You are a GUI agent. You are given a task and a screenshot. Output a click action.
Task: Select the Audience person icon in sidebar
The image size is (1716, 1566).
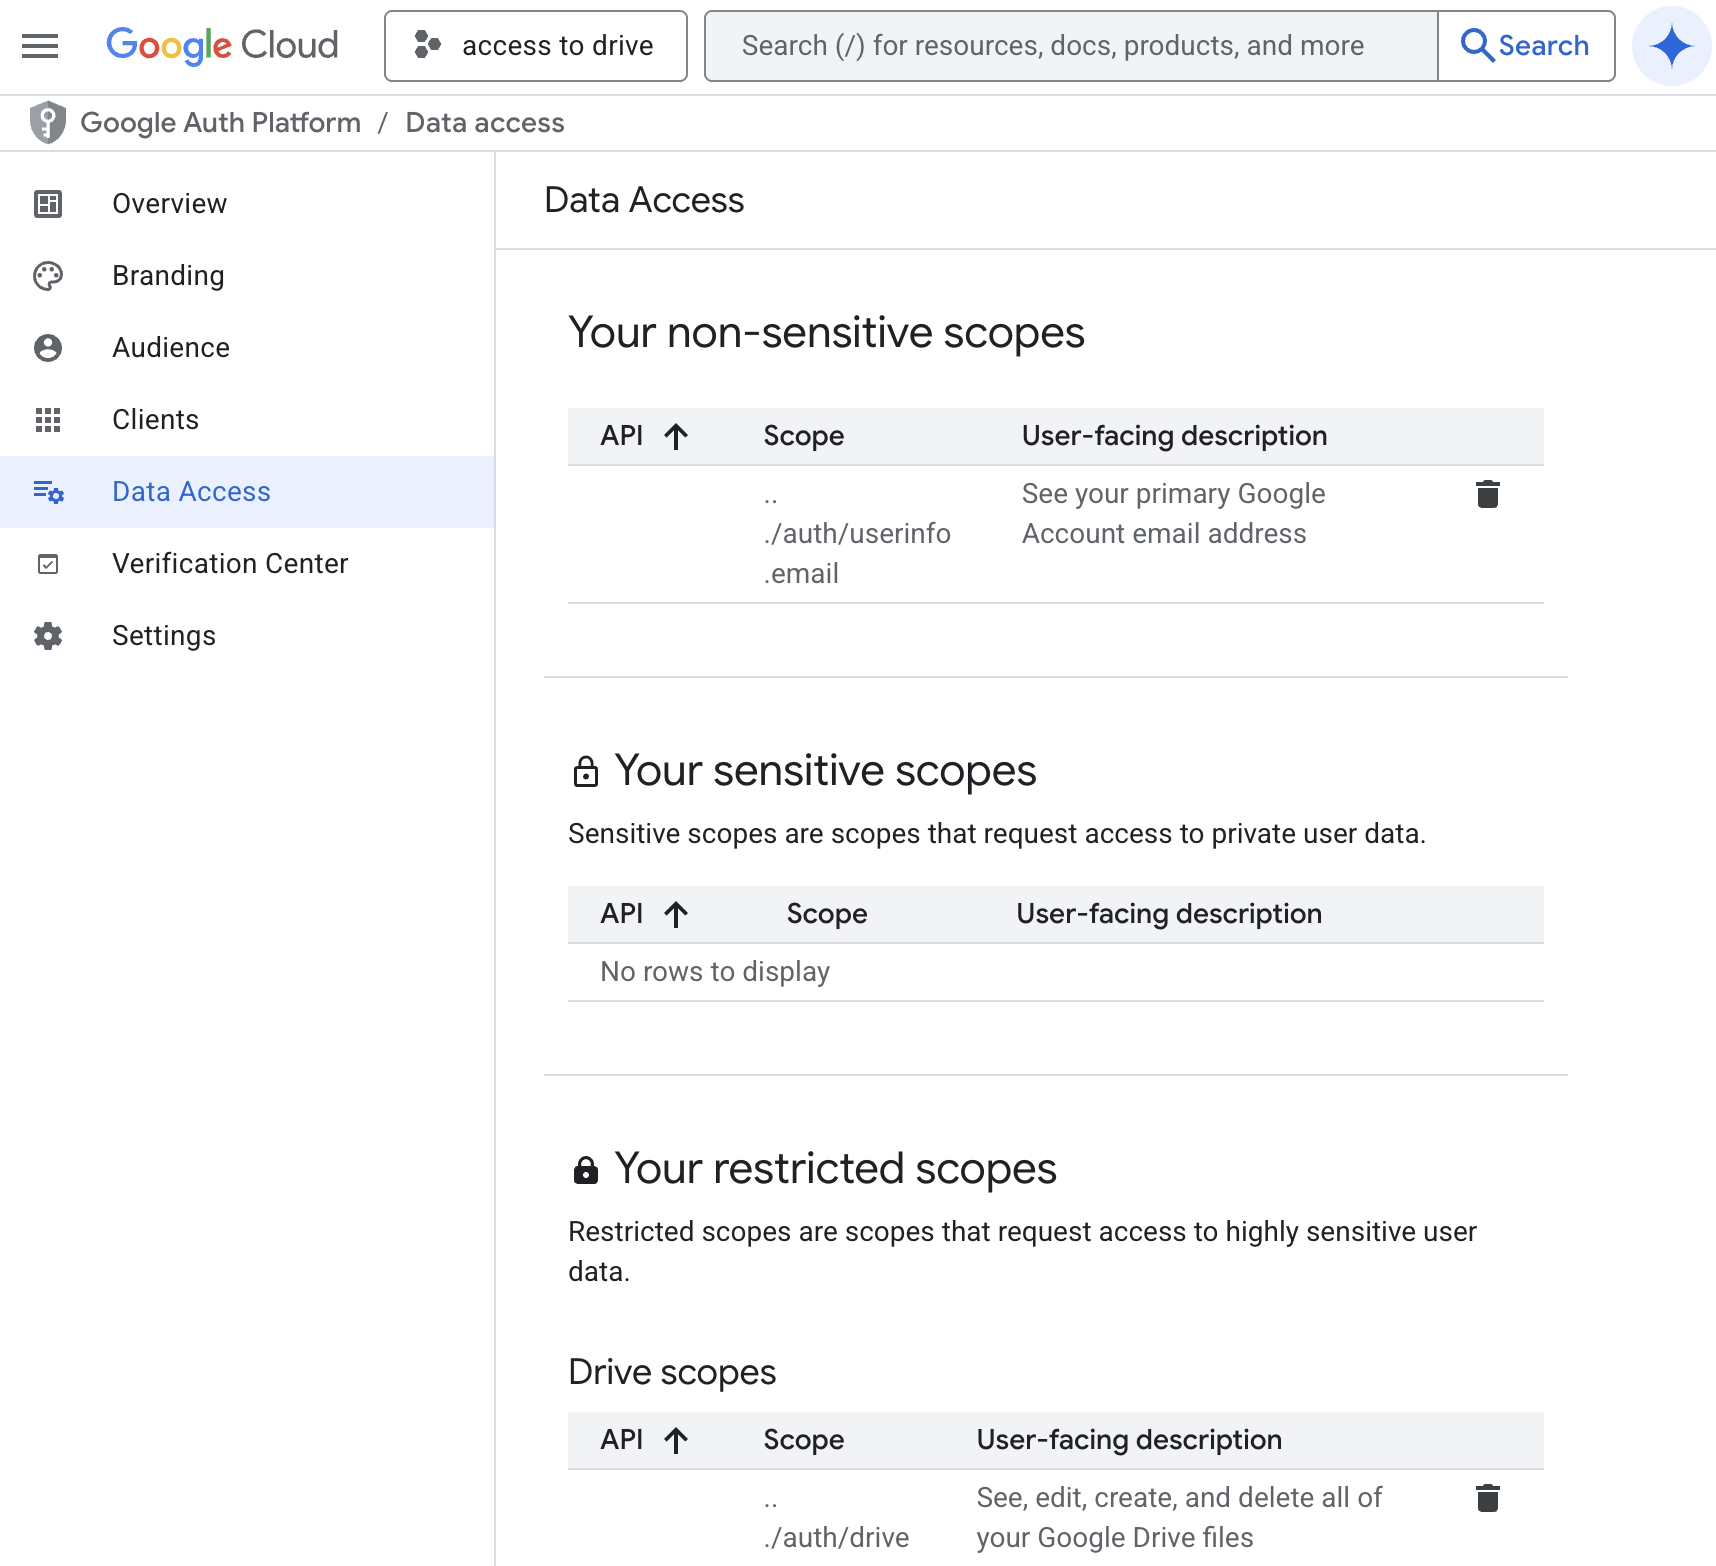(x=47, y=347)
